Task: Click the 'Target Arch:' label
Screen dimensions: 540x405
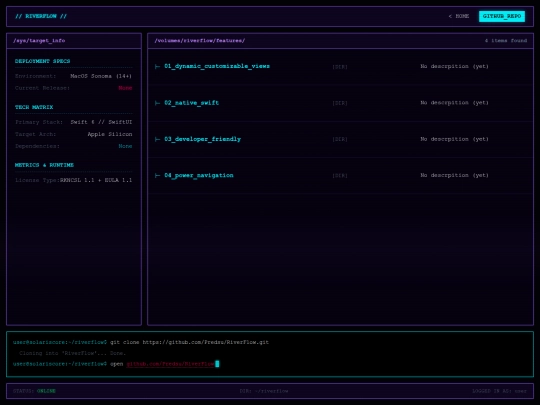Action: pyautogui.click(x=35, y=134)
